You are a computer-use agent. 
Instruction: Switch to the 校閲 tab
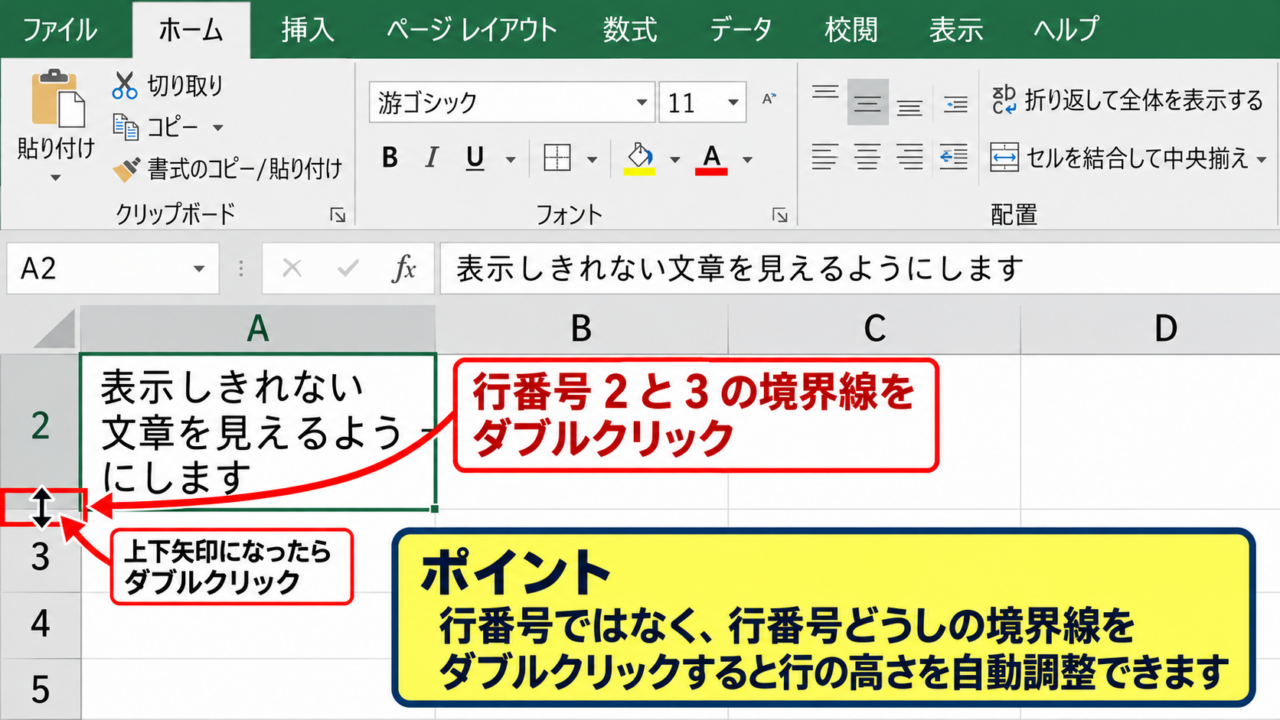(x=851, y=29)
